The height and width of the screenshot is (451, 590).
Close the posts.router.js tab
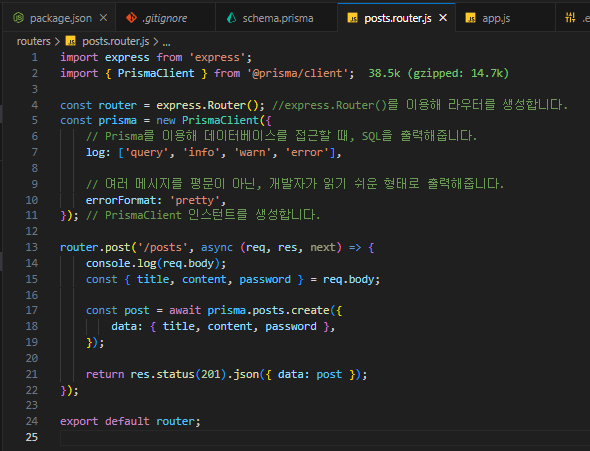[x=443, y=18]
